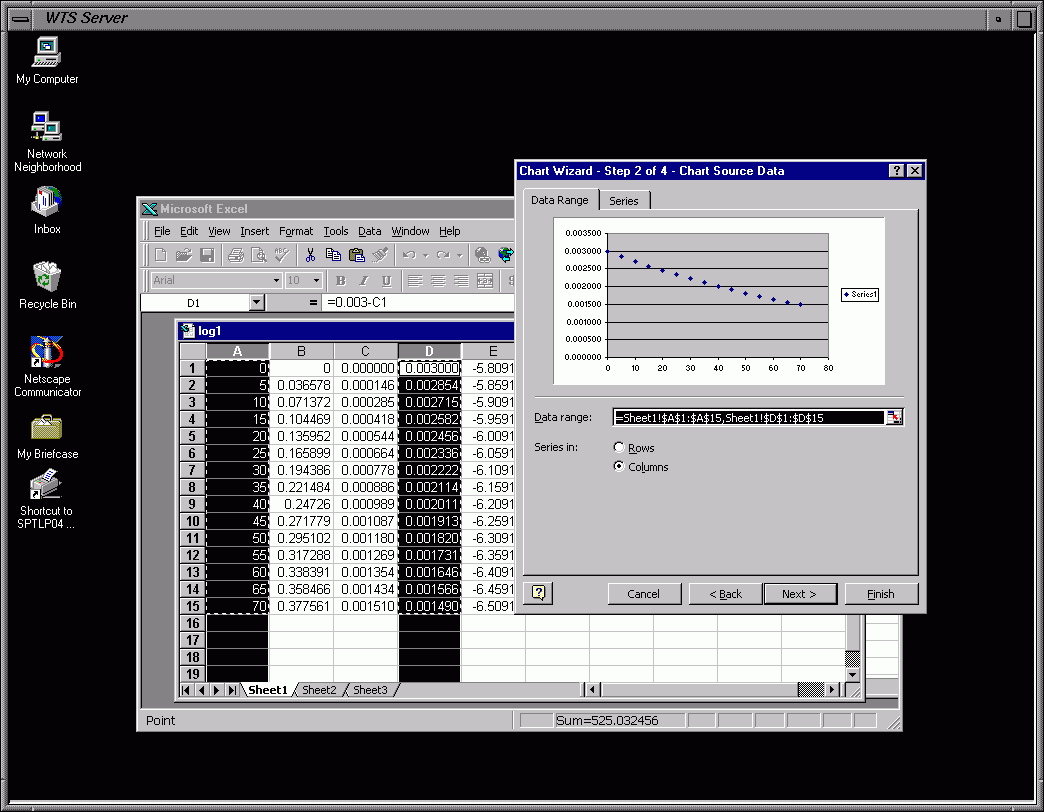
Task: Click the Cut scissors icon
Action: [310, 255]
